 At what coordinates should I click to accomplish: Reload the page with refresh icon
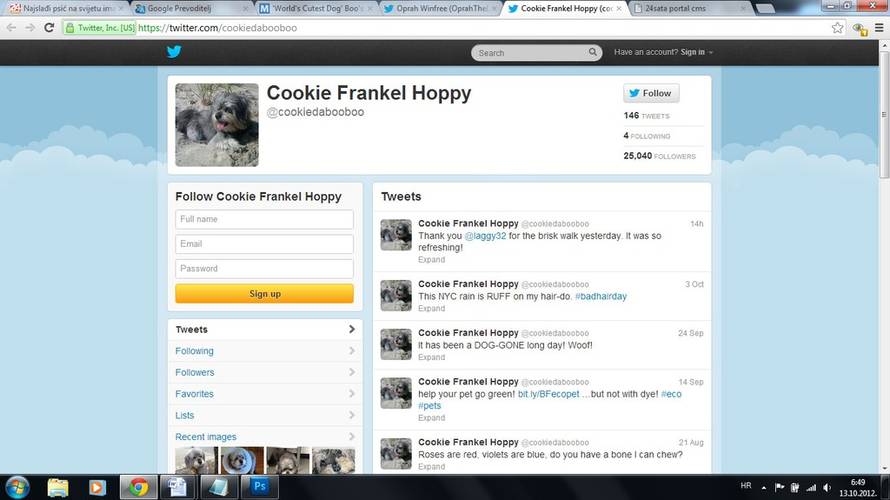tap(49, 27)
